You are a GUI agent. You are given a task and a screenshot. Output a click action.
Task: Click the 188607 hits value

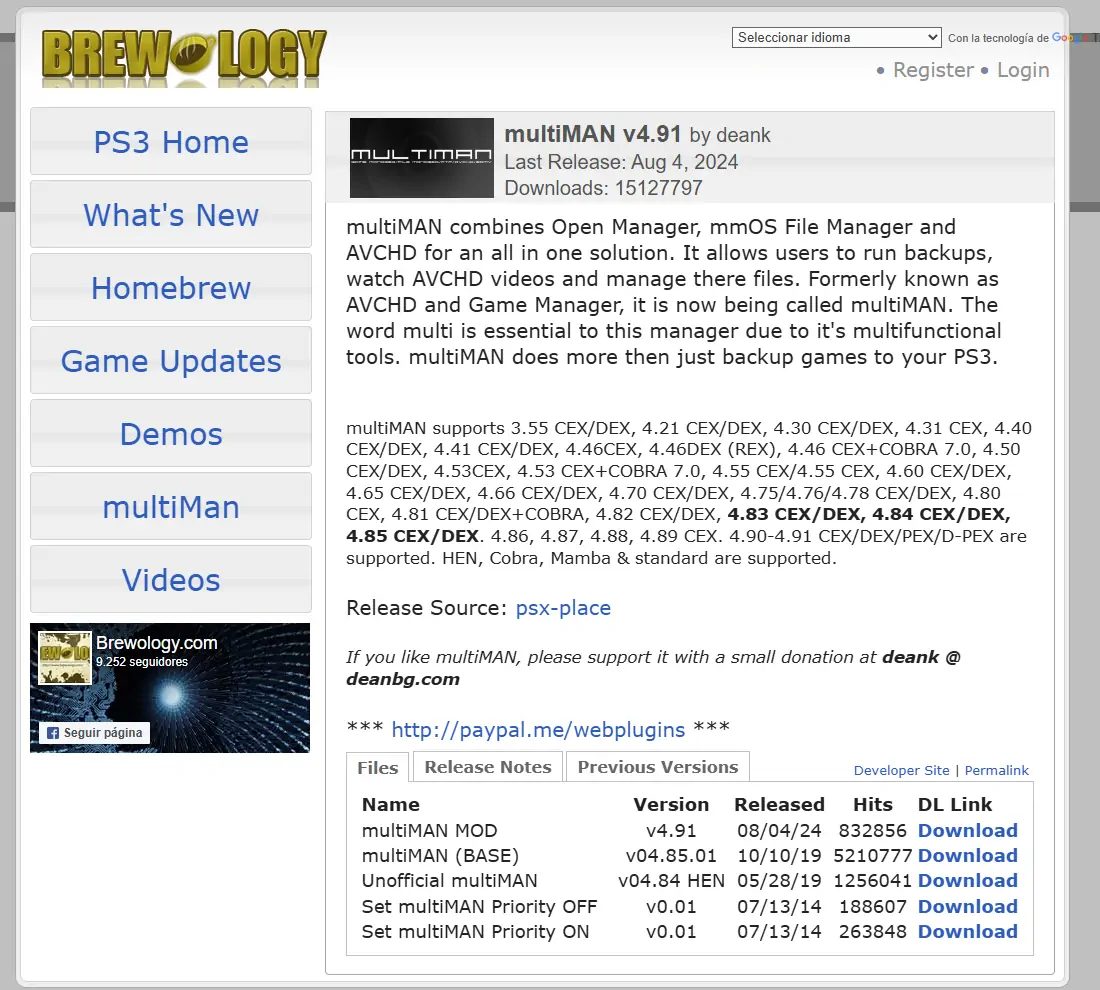point(873,907)
